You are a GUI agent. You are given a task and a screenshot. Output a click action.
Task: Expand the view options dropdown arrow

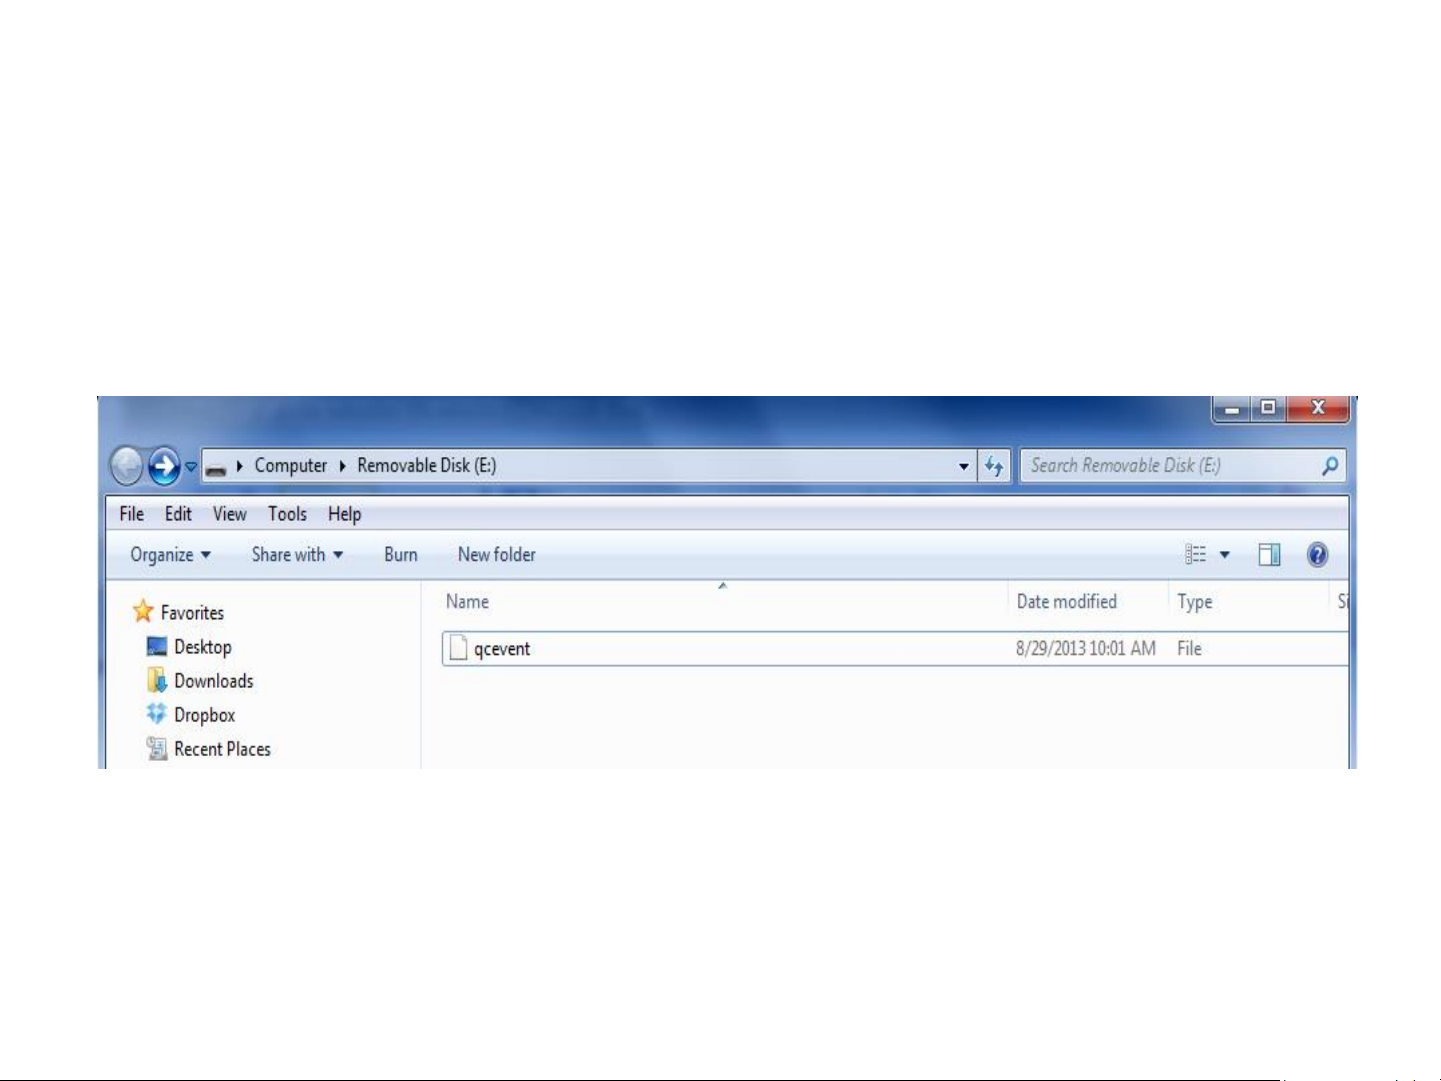click(x=1225, y=555)
